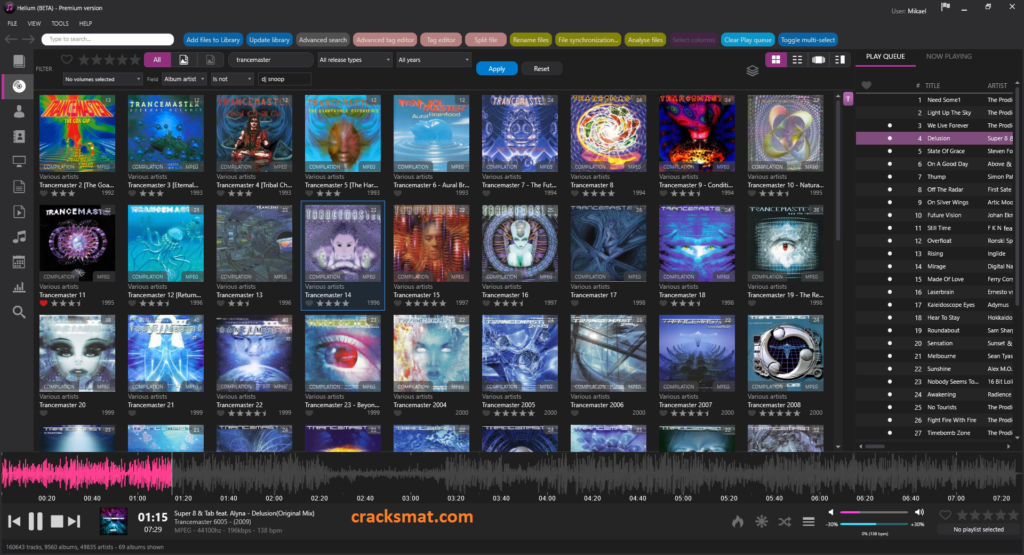Toggle heart column in play queue header
The image size is (1024, 555).
[x=867, y=86]
